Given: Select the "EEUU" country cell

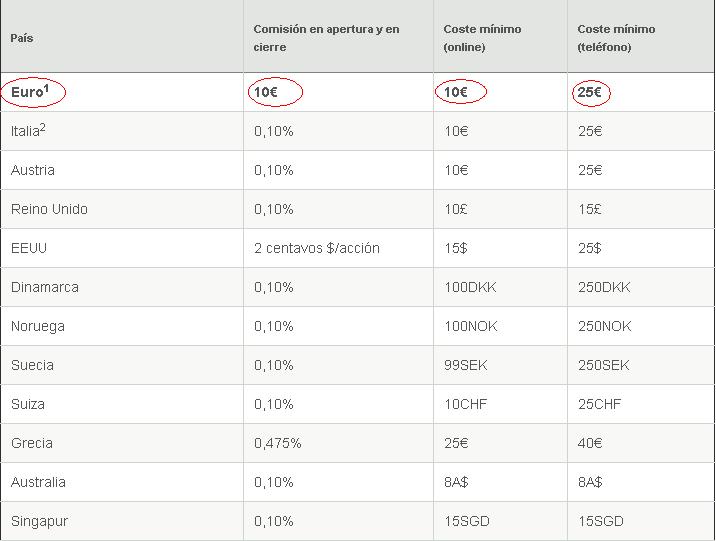Looking at the screenshot, I should click(x=30, y=248).
